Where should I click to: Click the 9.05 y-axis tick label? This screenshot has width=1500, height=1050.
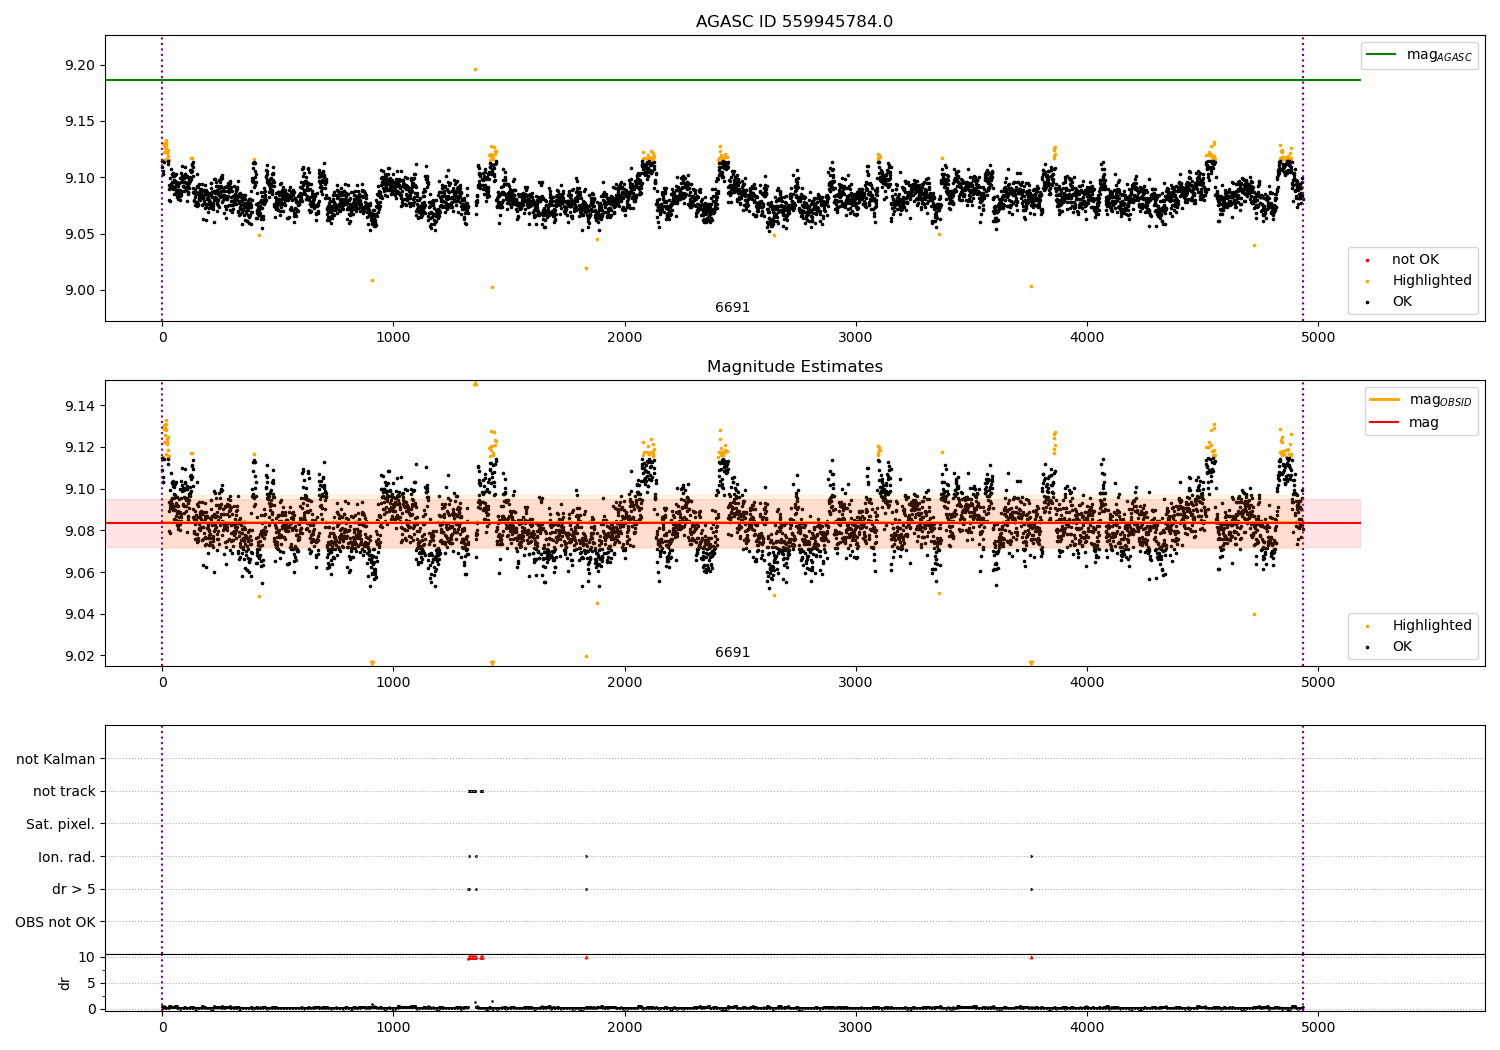click(78, 235)
